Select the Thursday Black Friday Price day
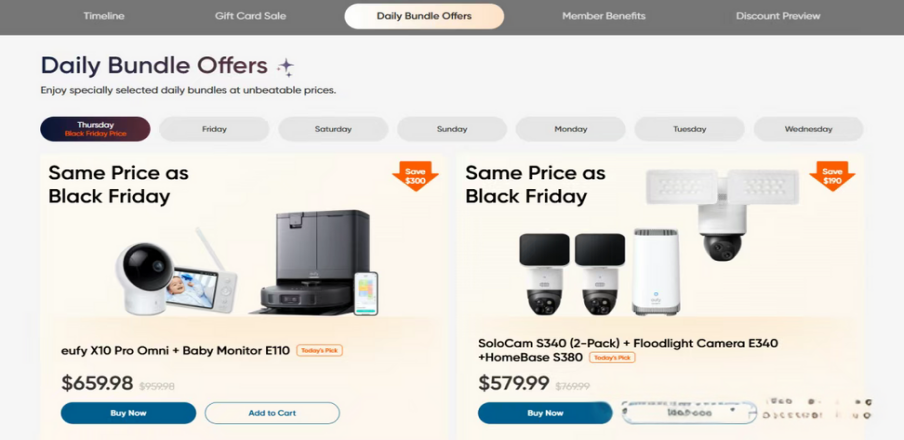Viewport: 904px width, 440px height. (95, 129)
